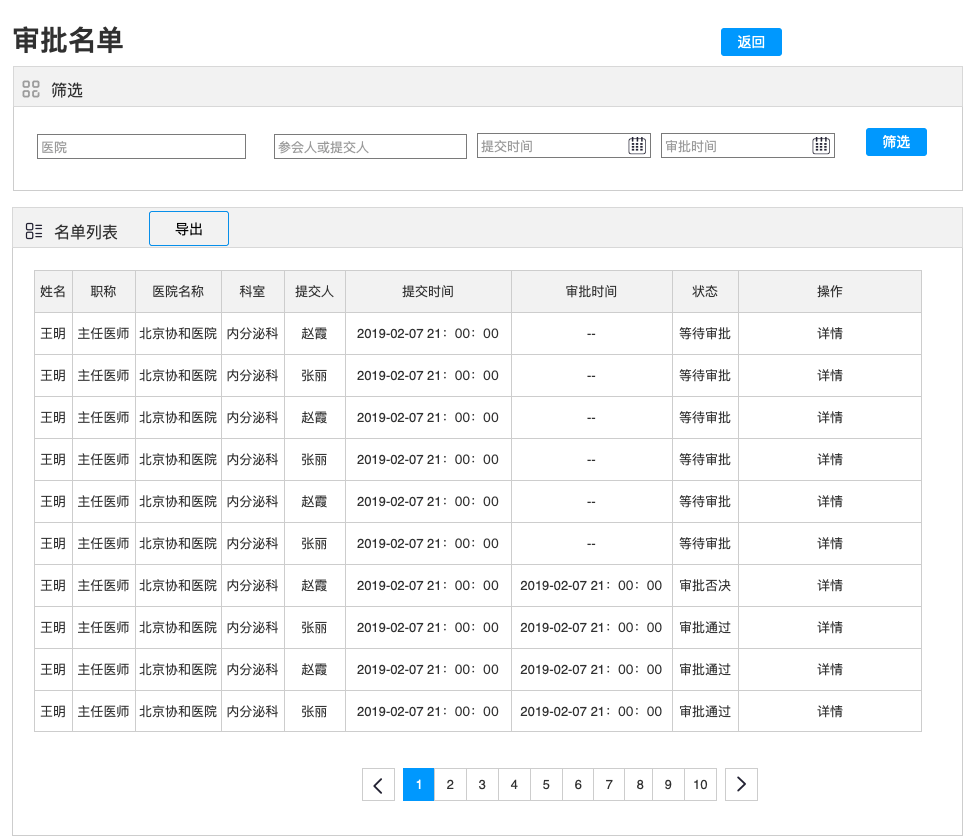Select the 状态 column header

coord(705,291)
